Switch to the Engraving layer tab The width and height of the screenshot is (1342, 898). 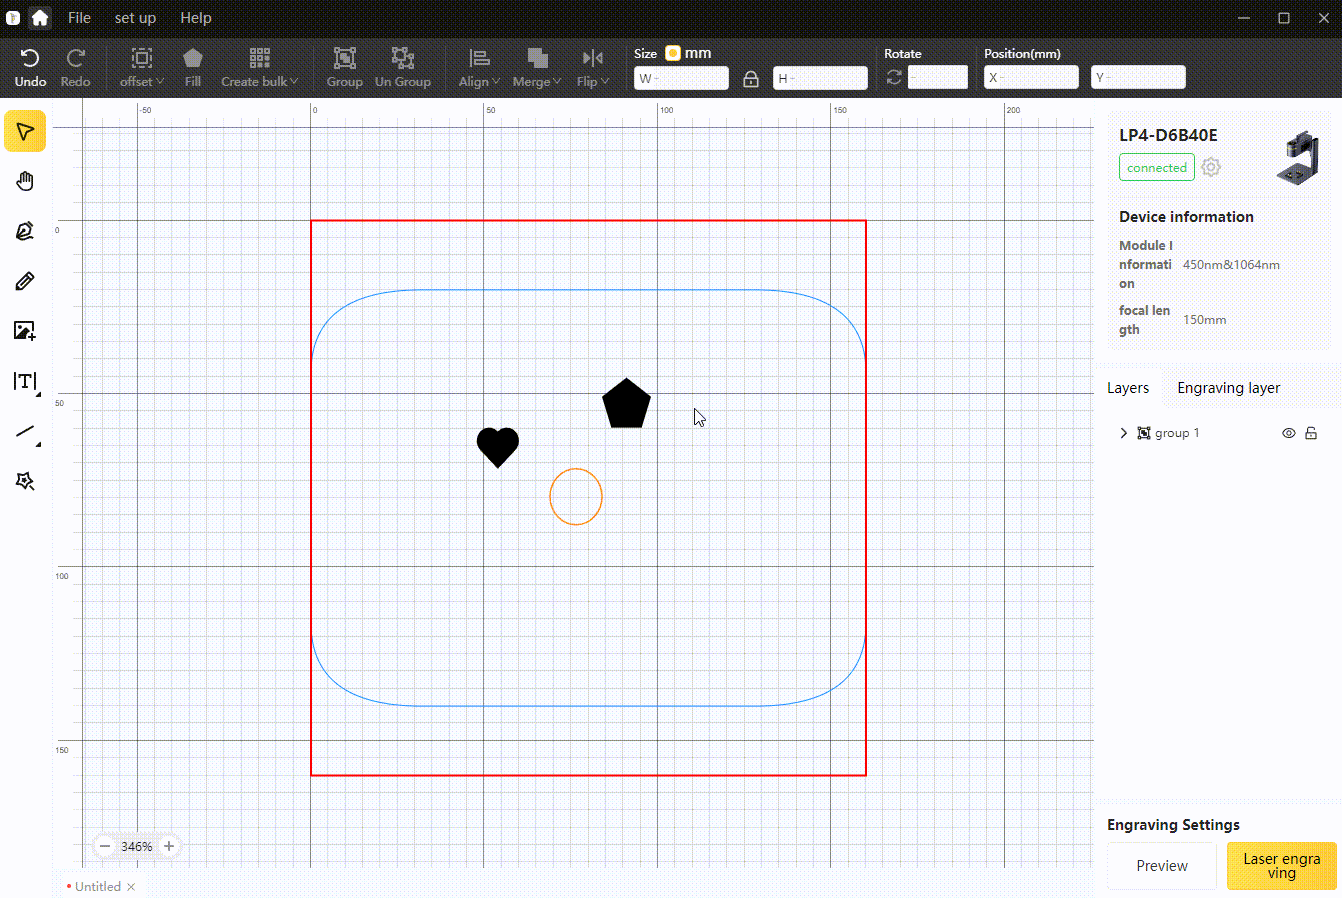coord(1228,388)
